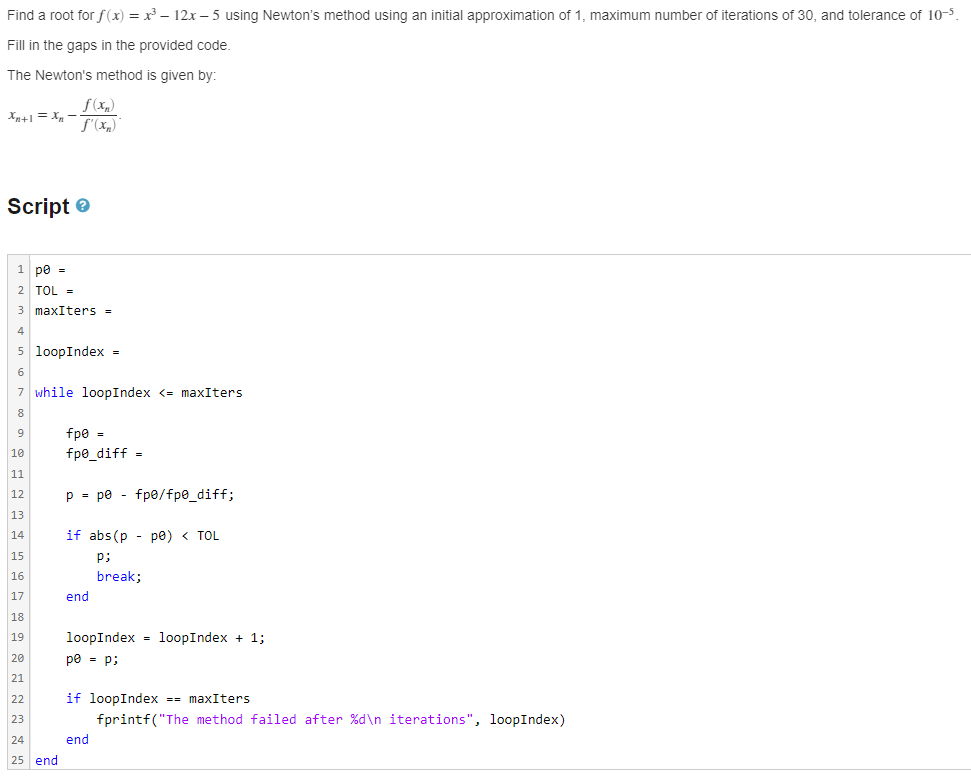Click line number 1 in the gutter

pyautogui.click(x=20, y=269)
